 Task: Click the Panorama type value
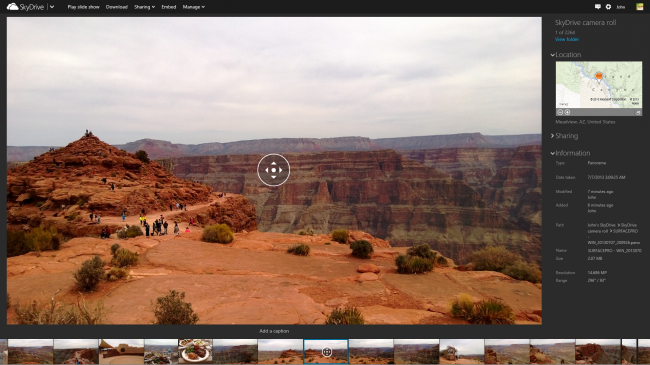click(597, 163)
